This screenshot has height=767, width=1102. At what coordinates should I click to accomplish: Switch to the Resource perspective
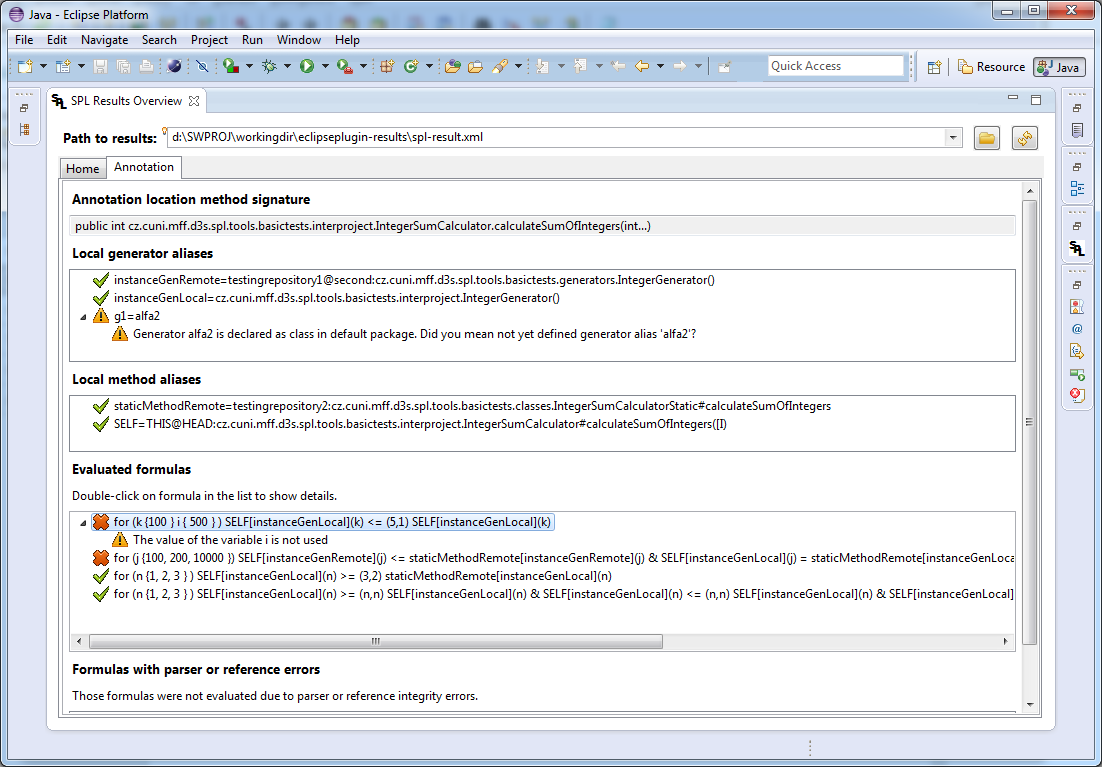tap(992, 67)
